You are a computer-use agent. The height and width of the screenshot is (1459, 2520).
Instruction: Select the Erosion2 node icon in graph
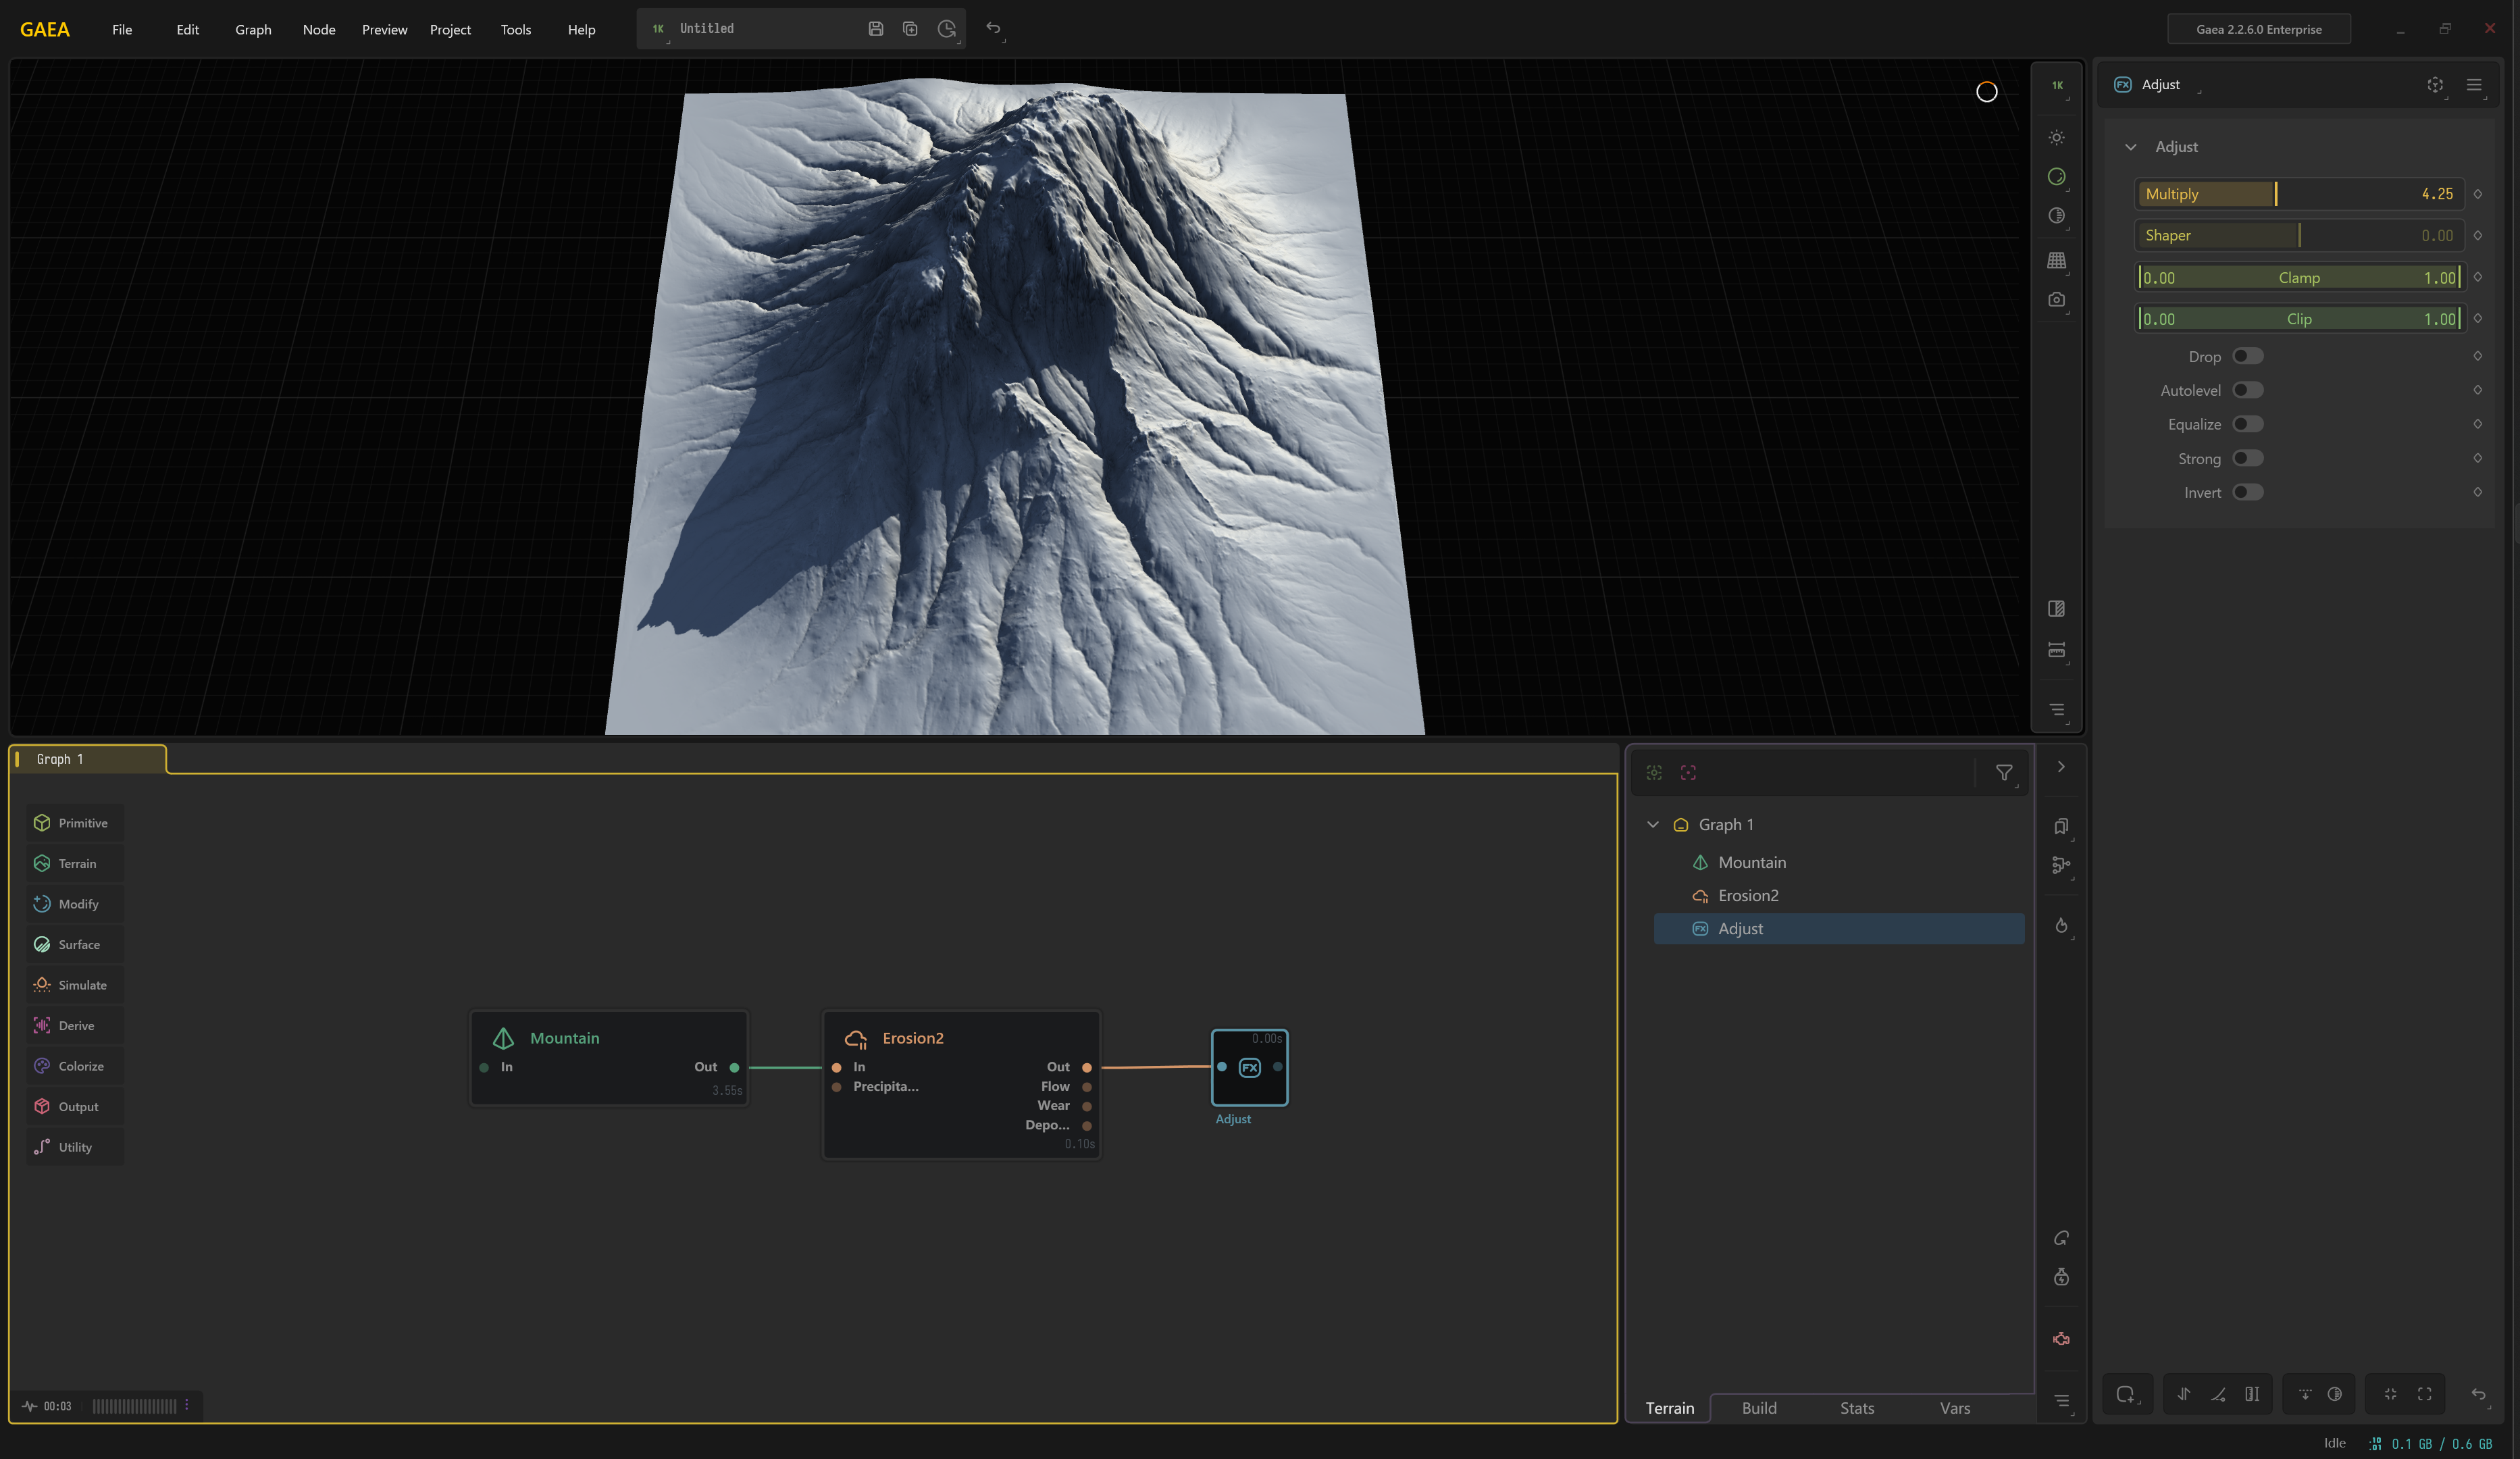856,1038
